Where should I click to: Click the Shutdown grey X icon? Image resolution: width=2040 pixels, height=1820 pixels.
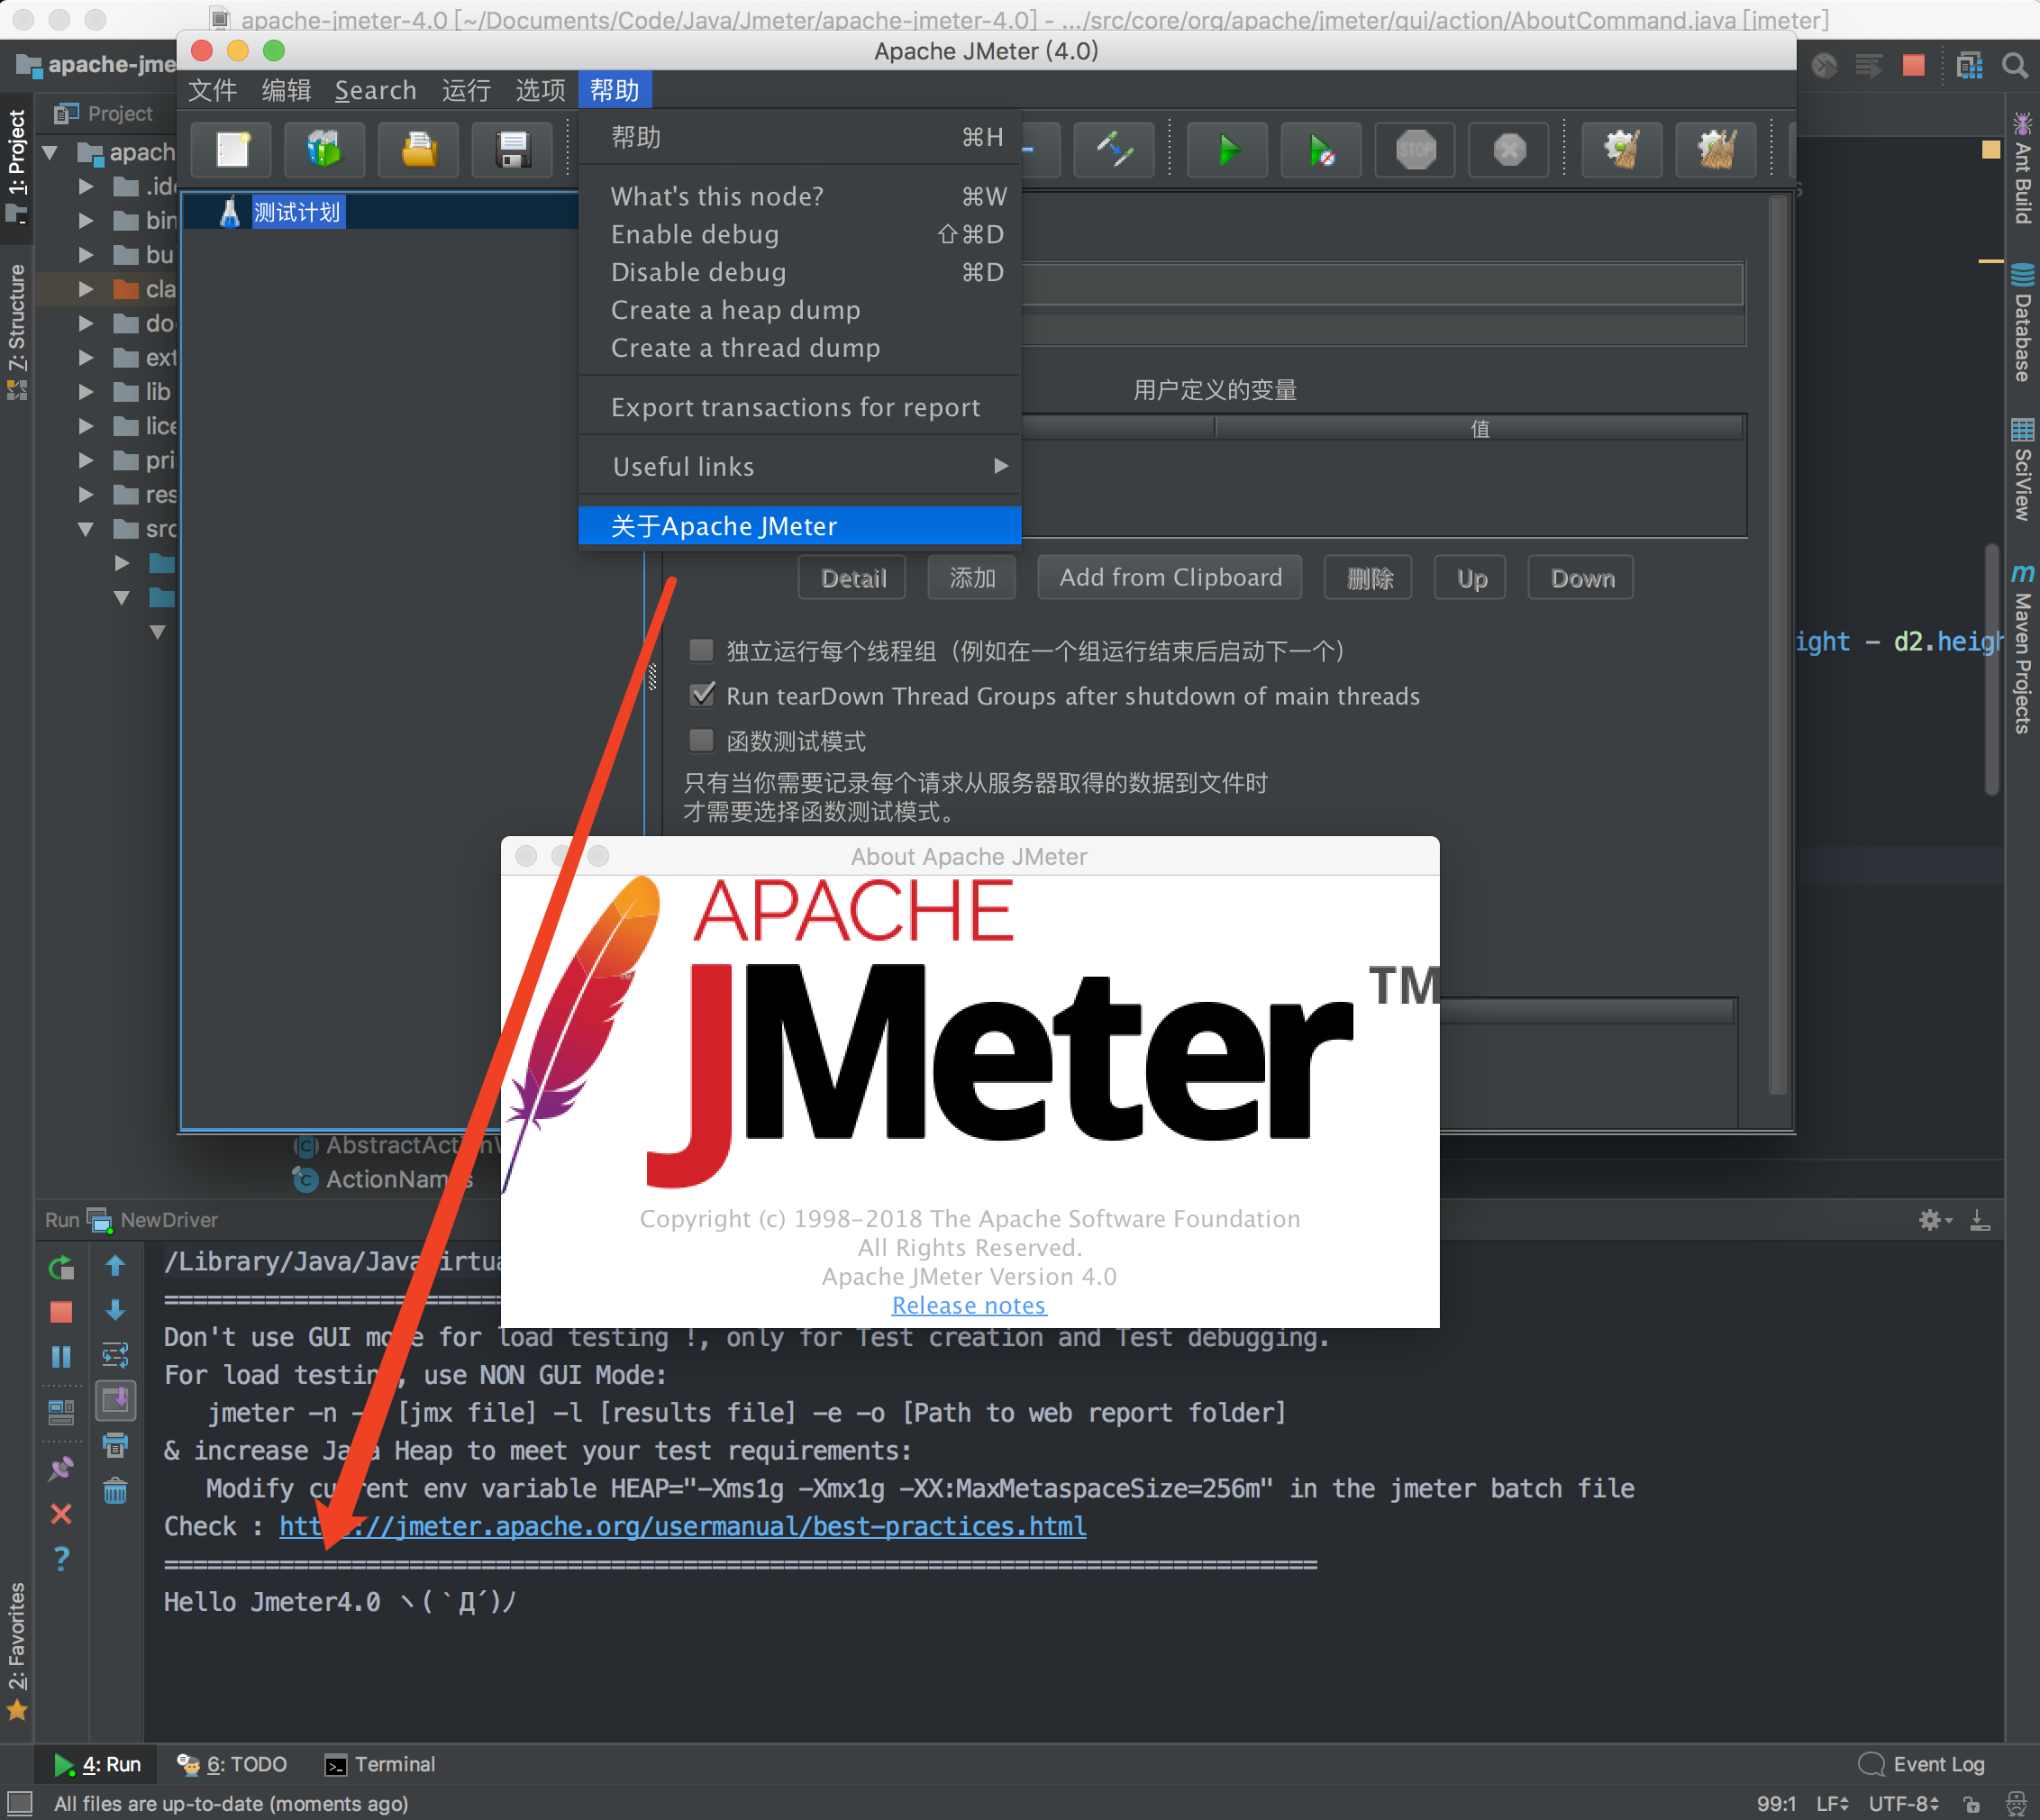pyautogui.click(x=1509, y=150)
